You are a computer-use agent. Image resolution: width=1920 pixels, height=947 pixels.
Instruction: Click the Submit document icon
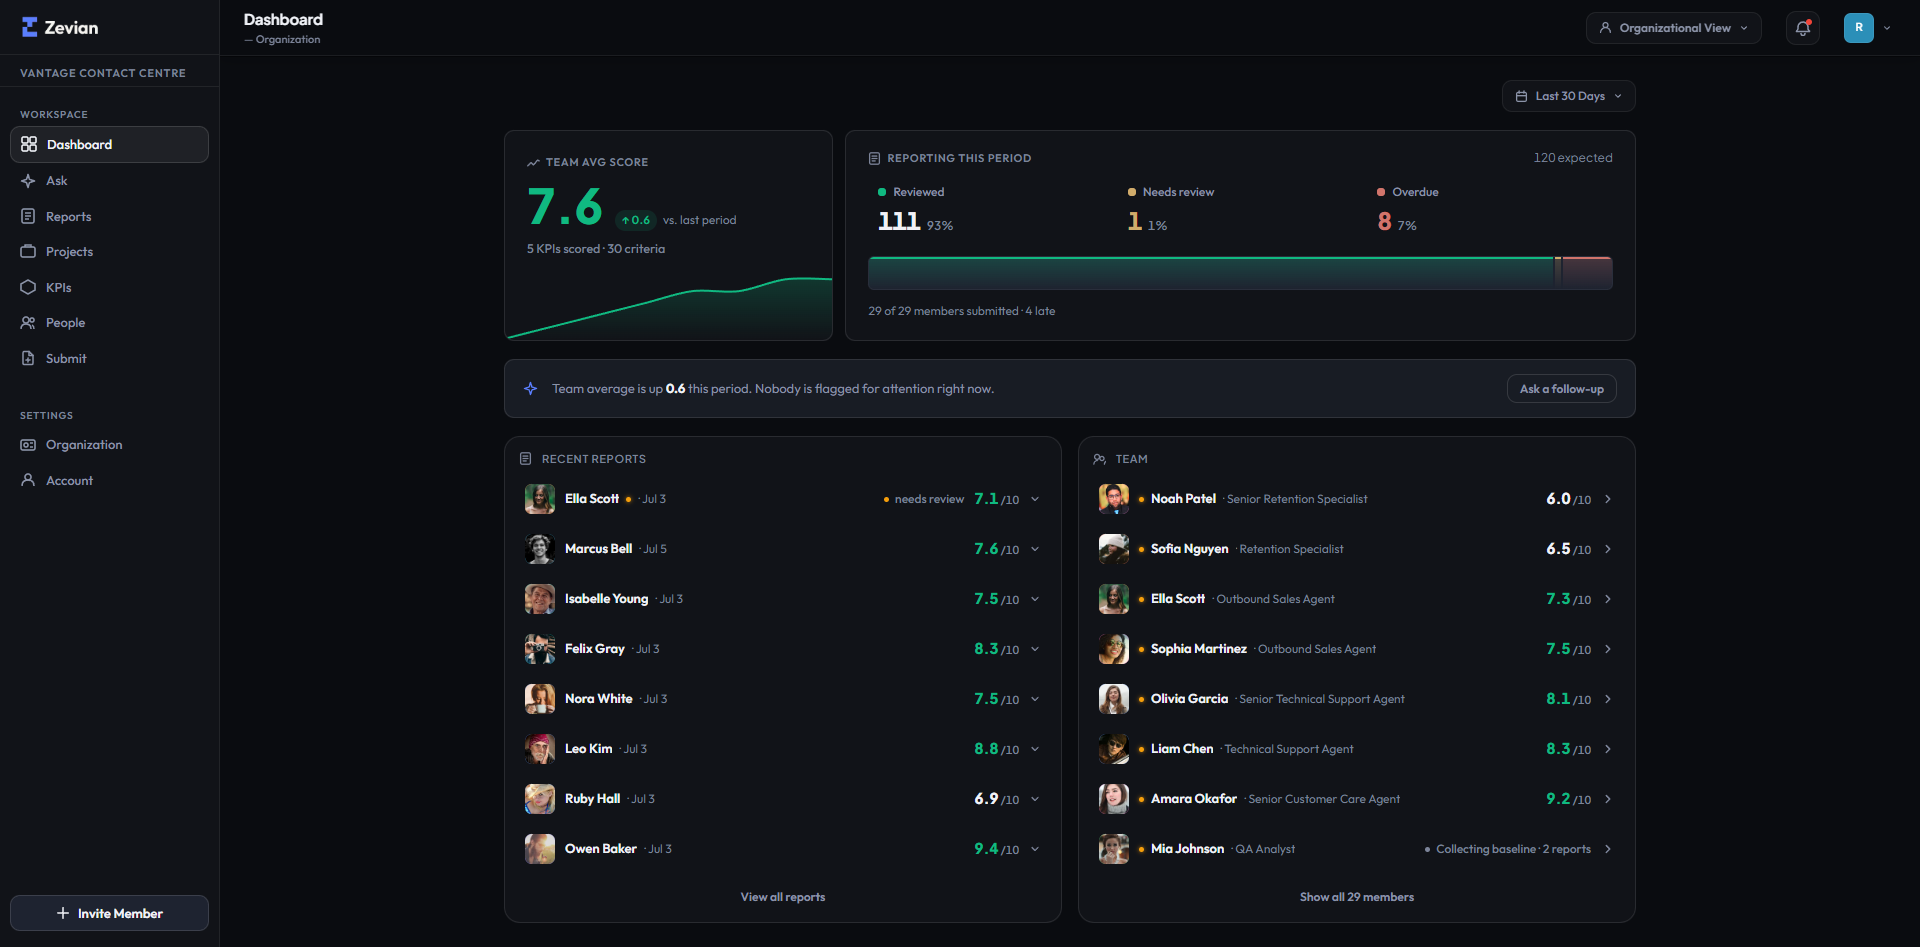click(28, 358)
